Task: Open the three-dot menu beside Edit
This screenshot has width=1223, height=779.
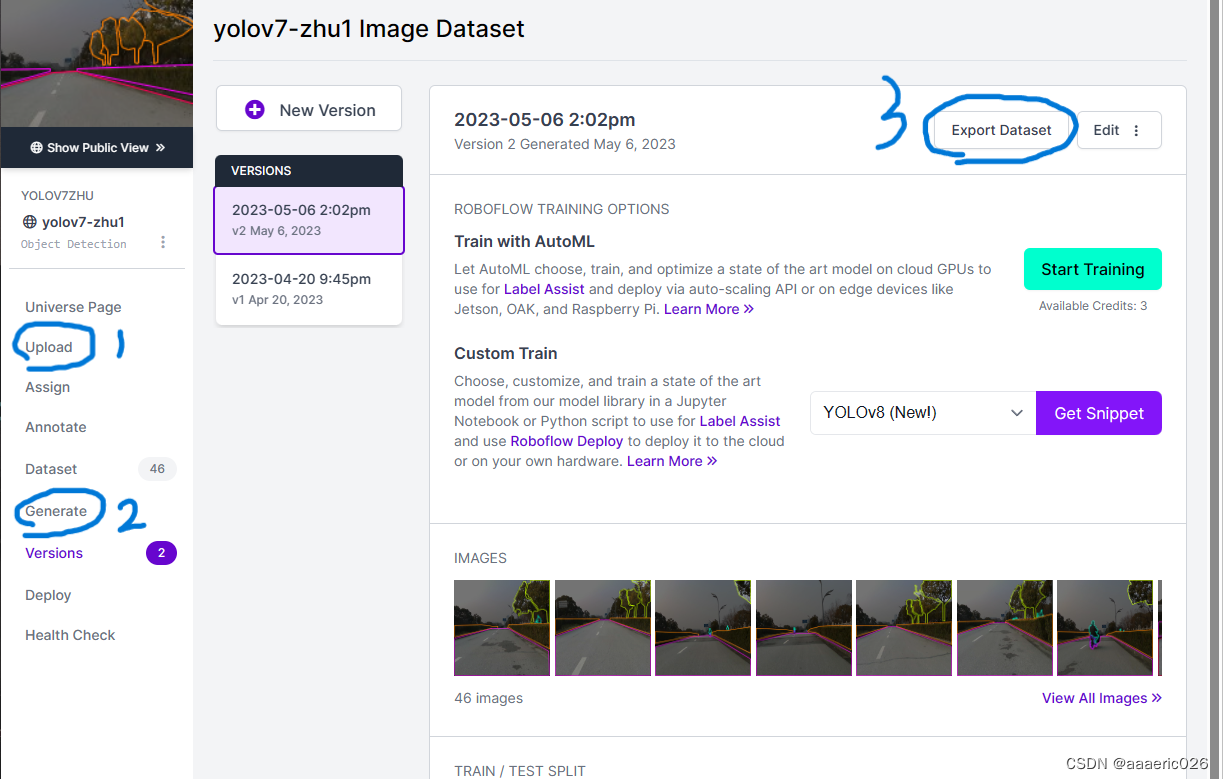Action: [x=1136, y=130]
